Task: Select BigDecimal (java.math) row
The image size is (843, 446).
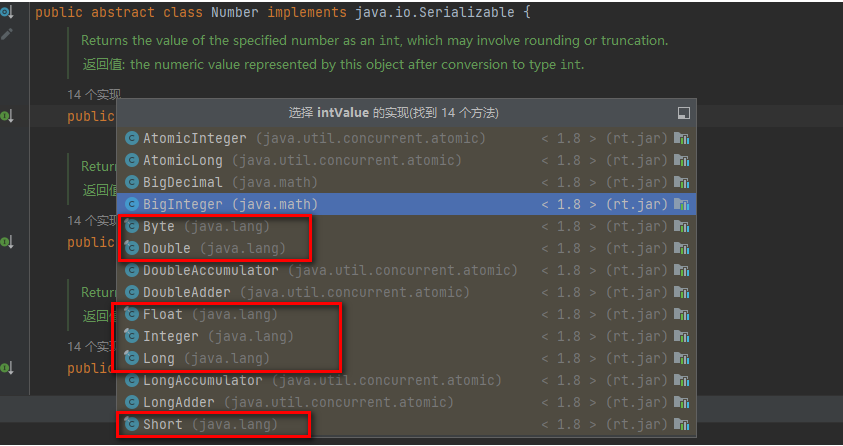Action: click(406, 182)
